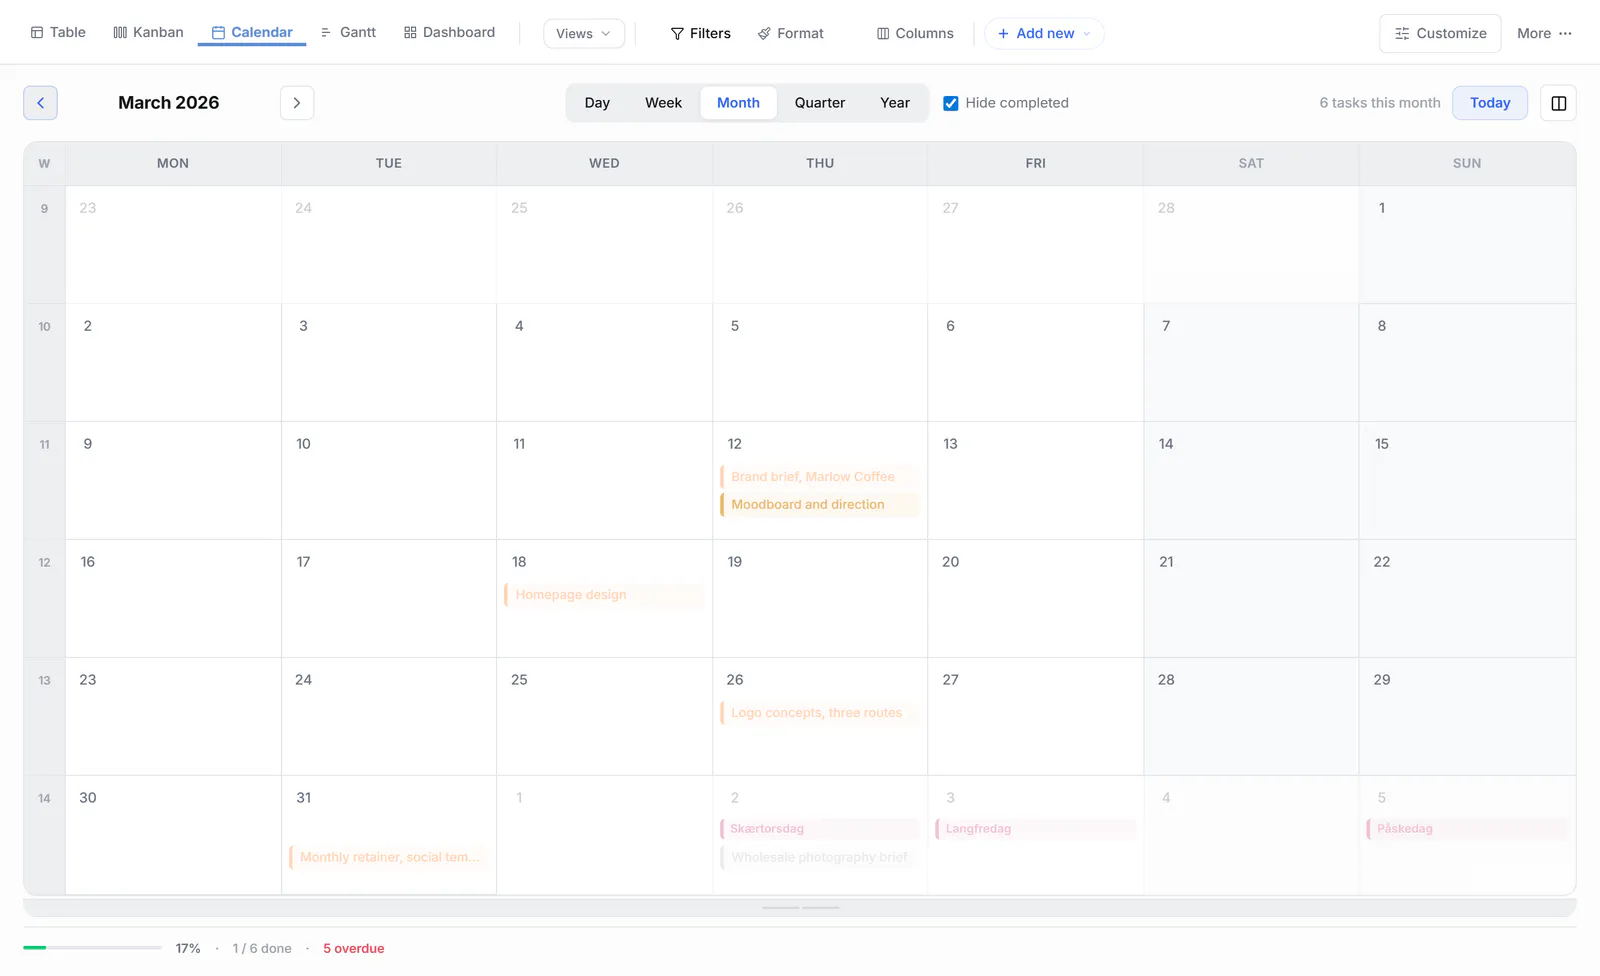
Task: Click the green completion progress bar
Action: click(x=92, y=948)
